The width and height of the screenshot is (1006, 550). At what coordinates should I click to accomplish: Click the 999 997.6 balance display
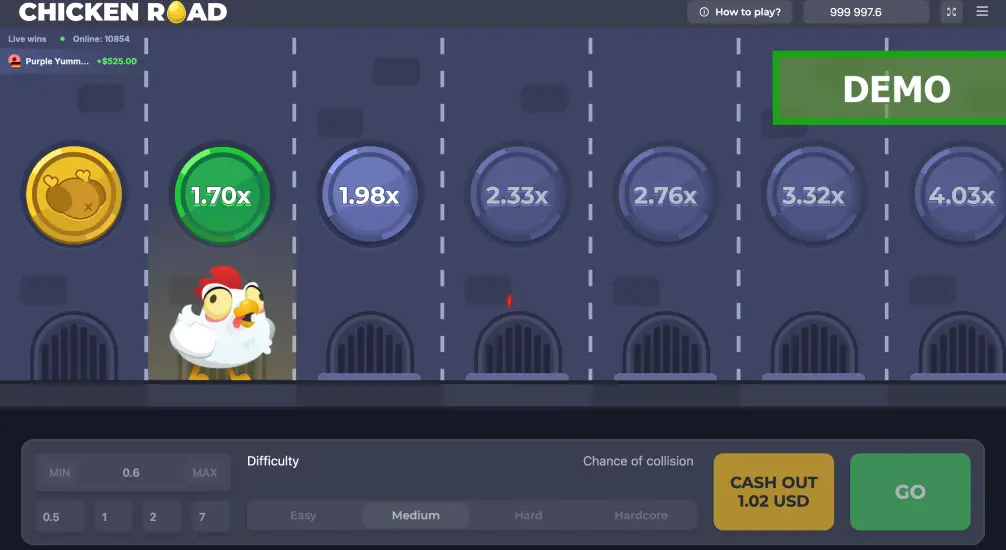(x=865, y=12)
